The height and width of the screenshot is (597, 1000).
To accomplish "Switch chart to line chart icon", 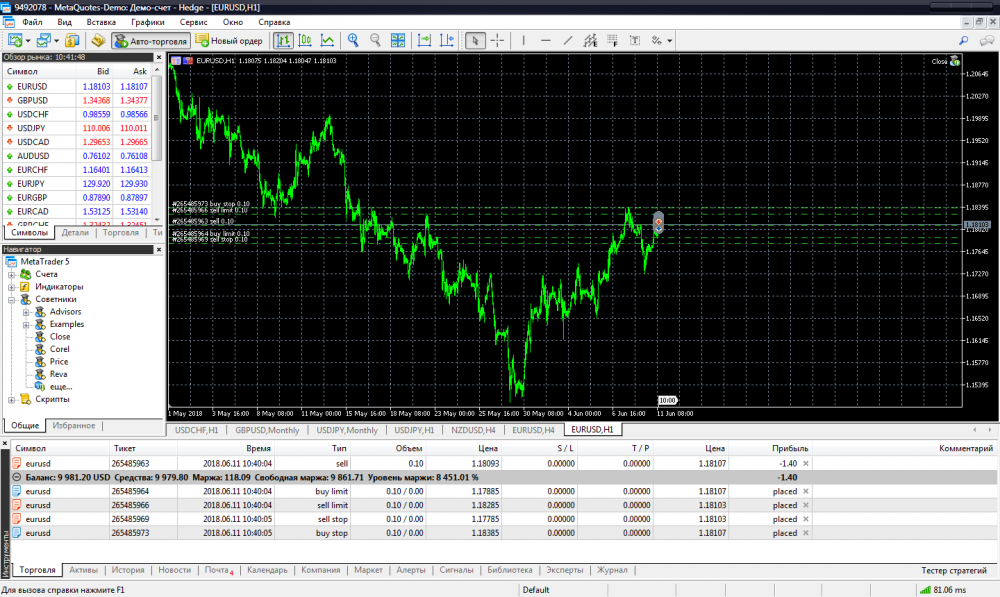I will coord(327,41).
